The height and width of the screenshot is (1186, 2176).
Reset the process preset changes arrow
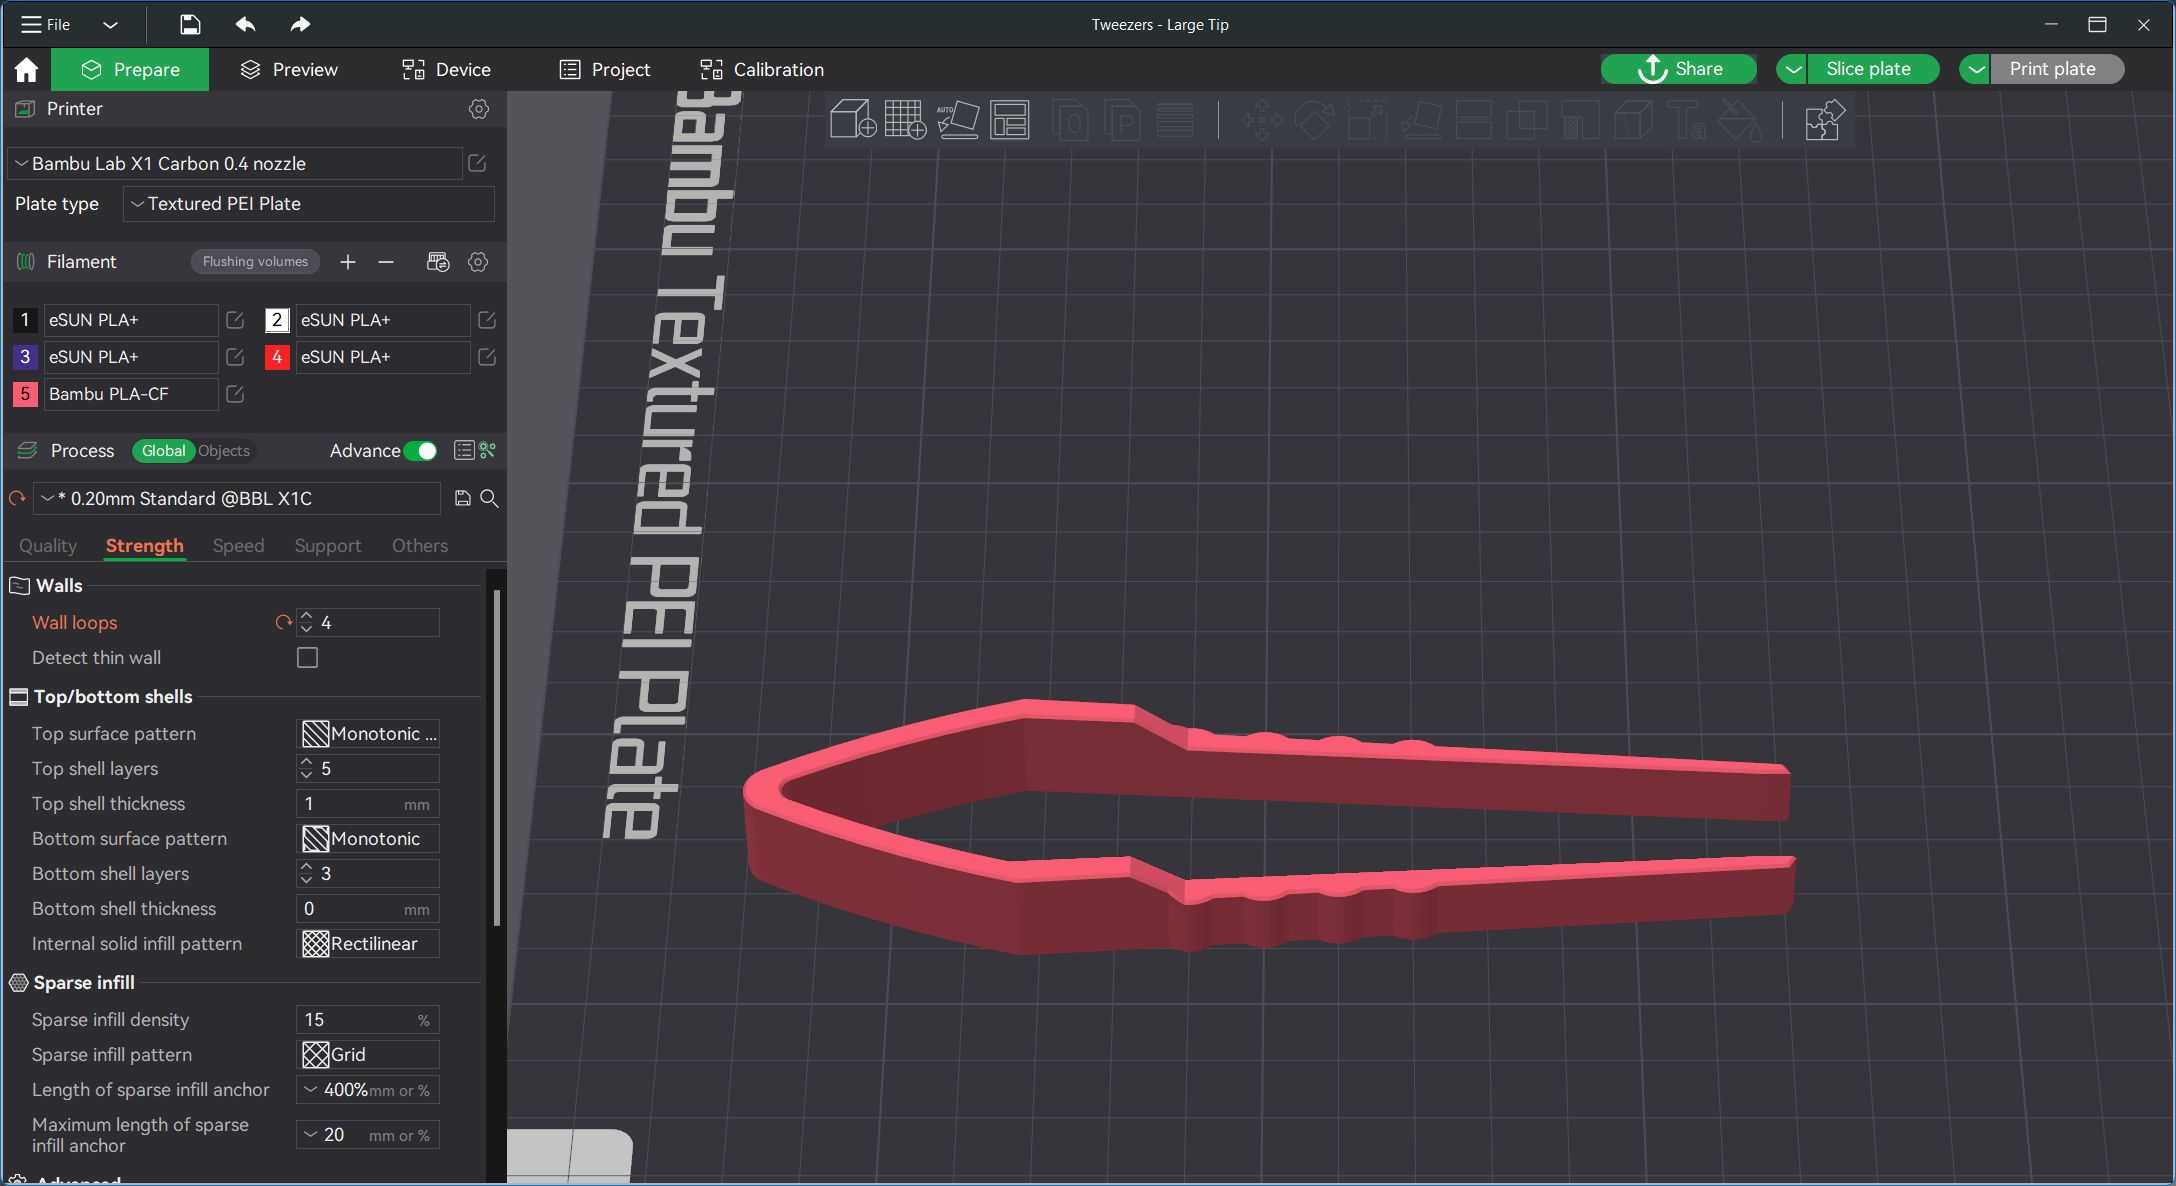17,498
